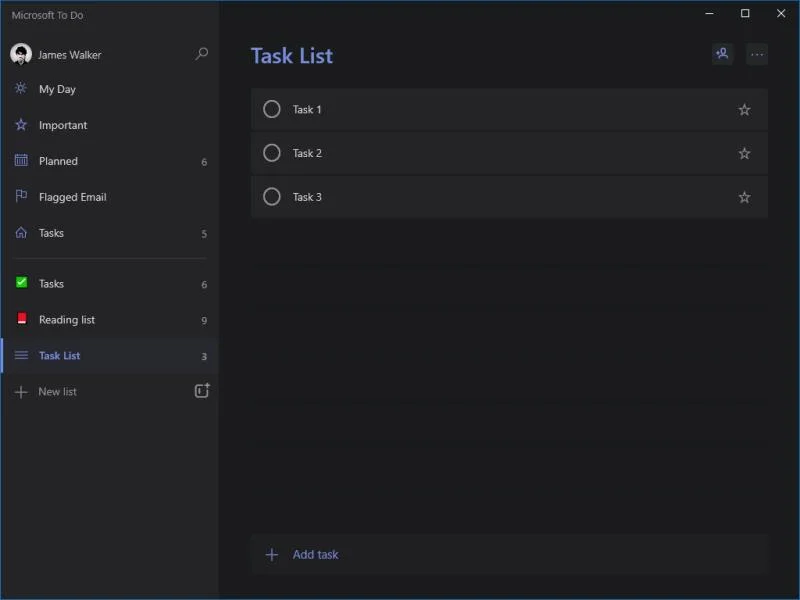Go to the Important list

coord(110,125)
